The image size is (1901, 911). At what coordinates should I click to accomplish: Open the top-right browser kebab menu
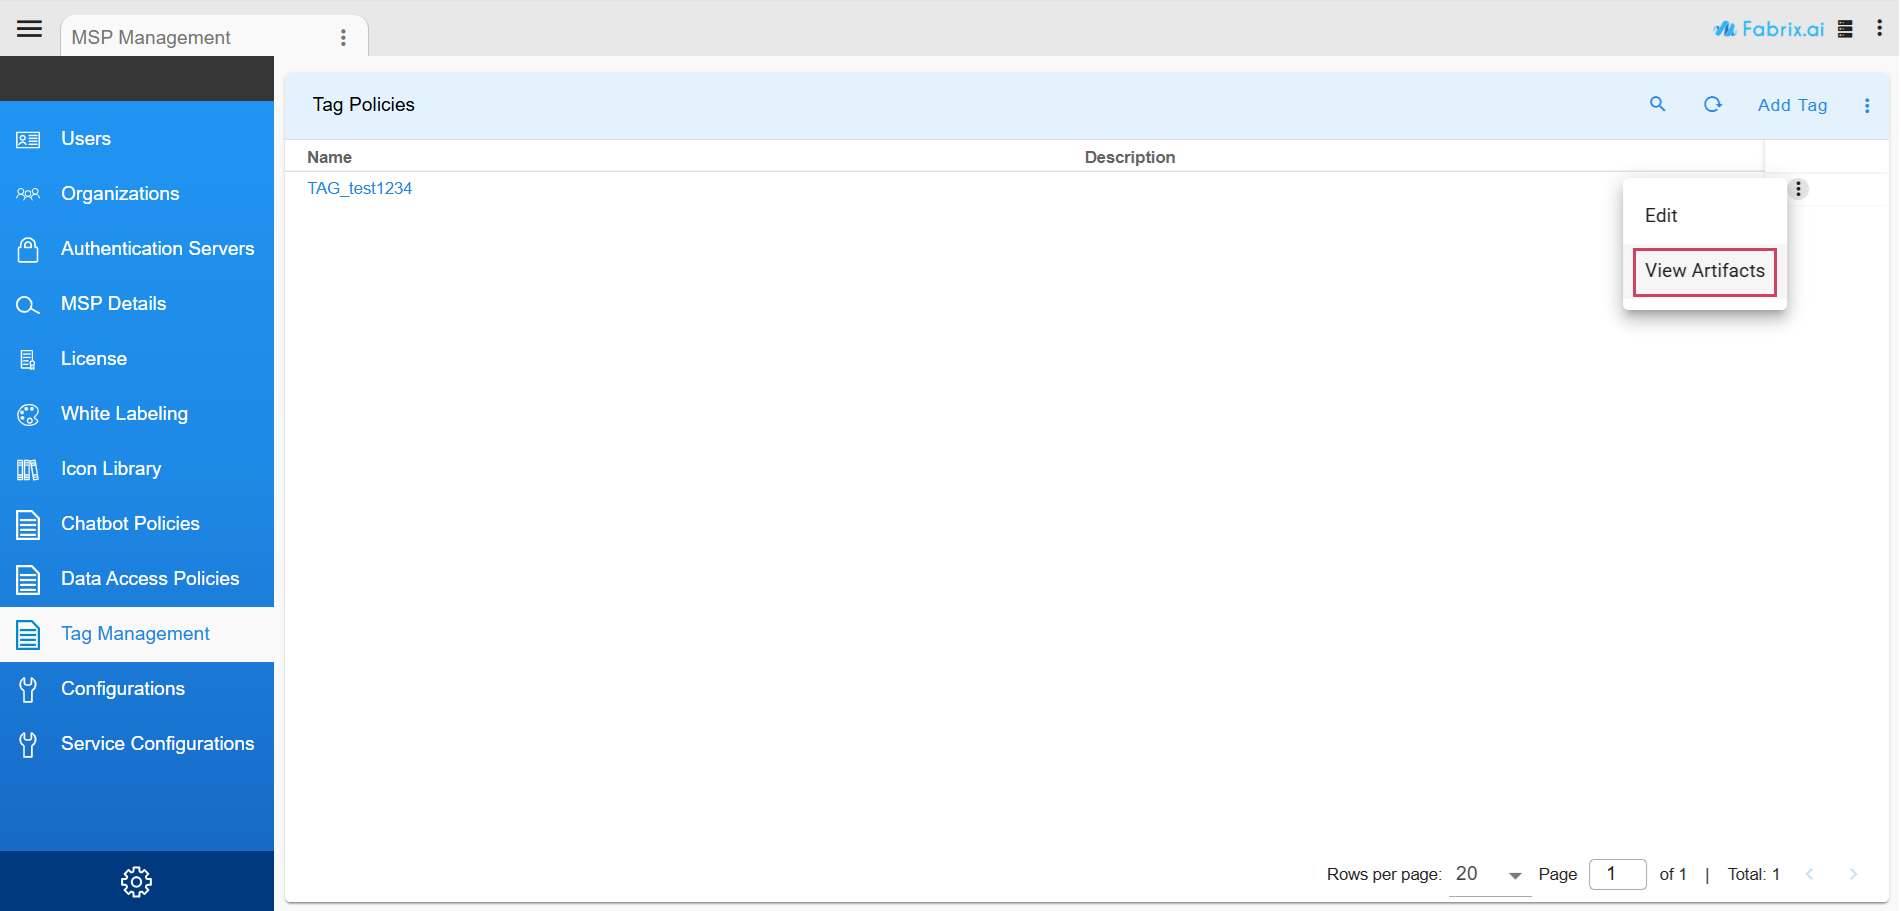point(1879,29)
